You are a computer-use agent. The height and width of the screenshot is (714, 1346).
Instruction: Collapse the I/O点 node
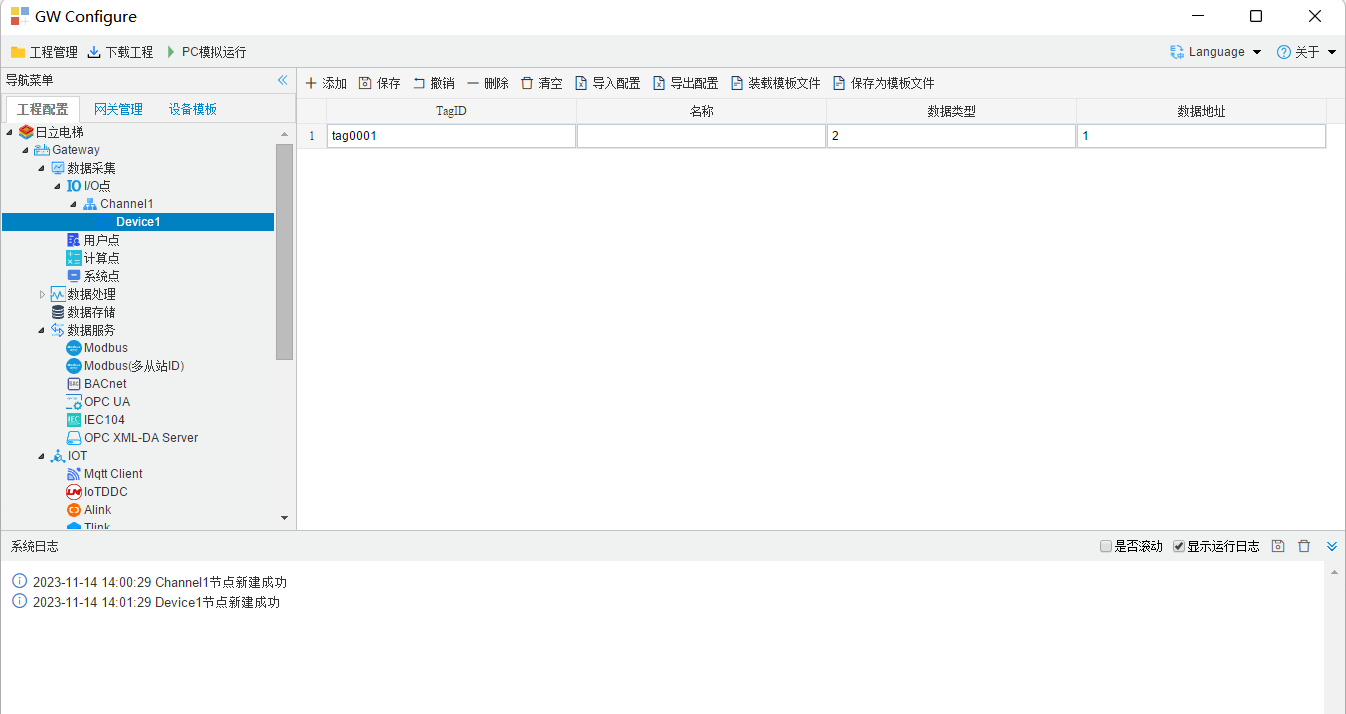[x=58, y=186]
